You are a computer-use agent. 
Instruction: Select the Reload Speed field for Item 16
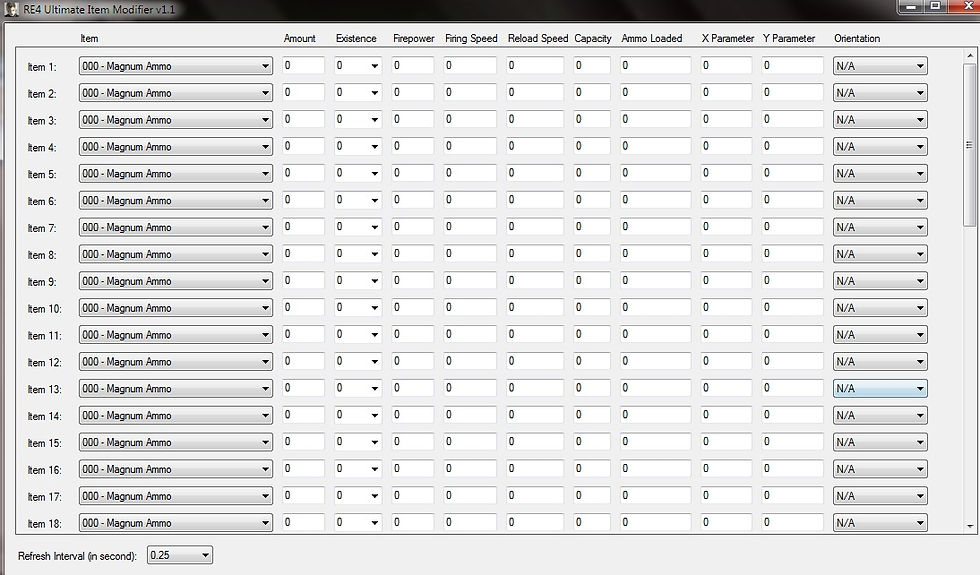point(535,468)
